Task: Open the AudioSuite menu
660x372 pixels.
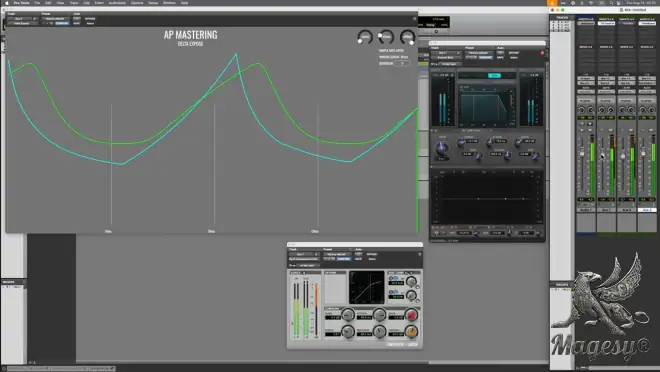Action: (x=117, y=3)
